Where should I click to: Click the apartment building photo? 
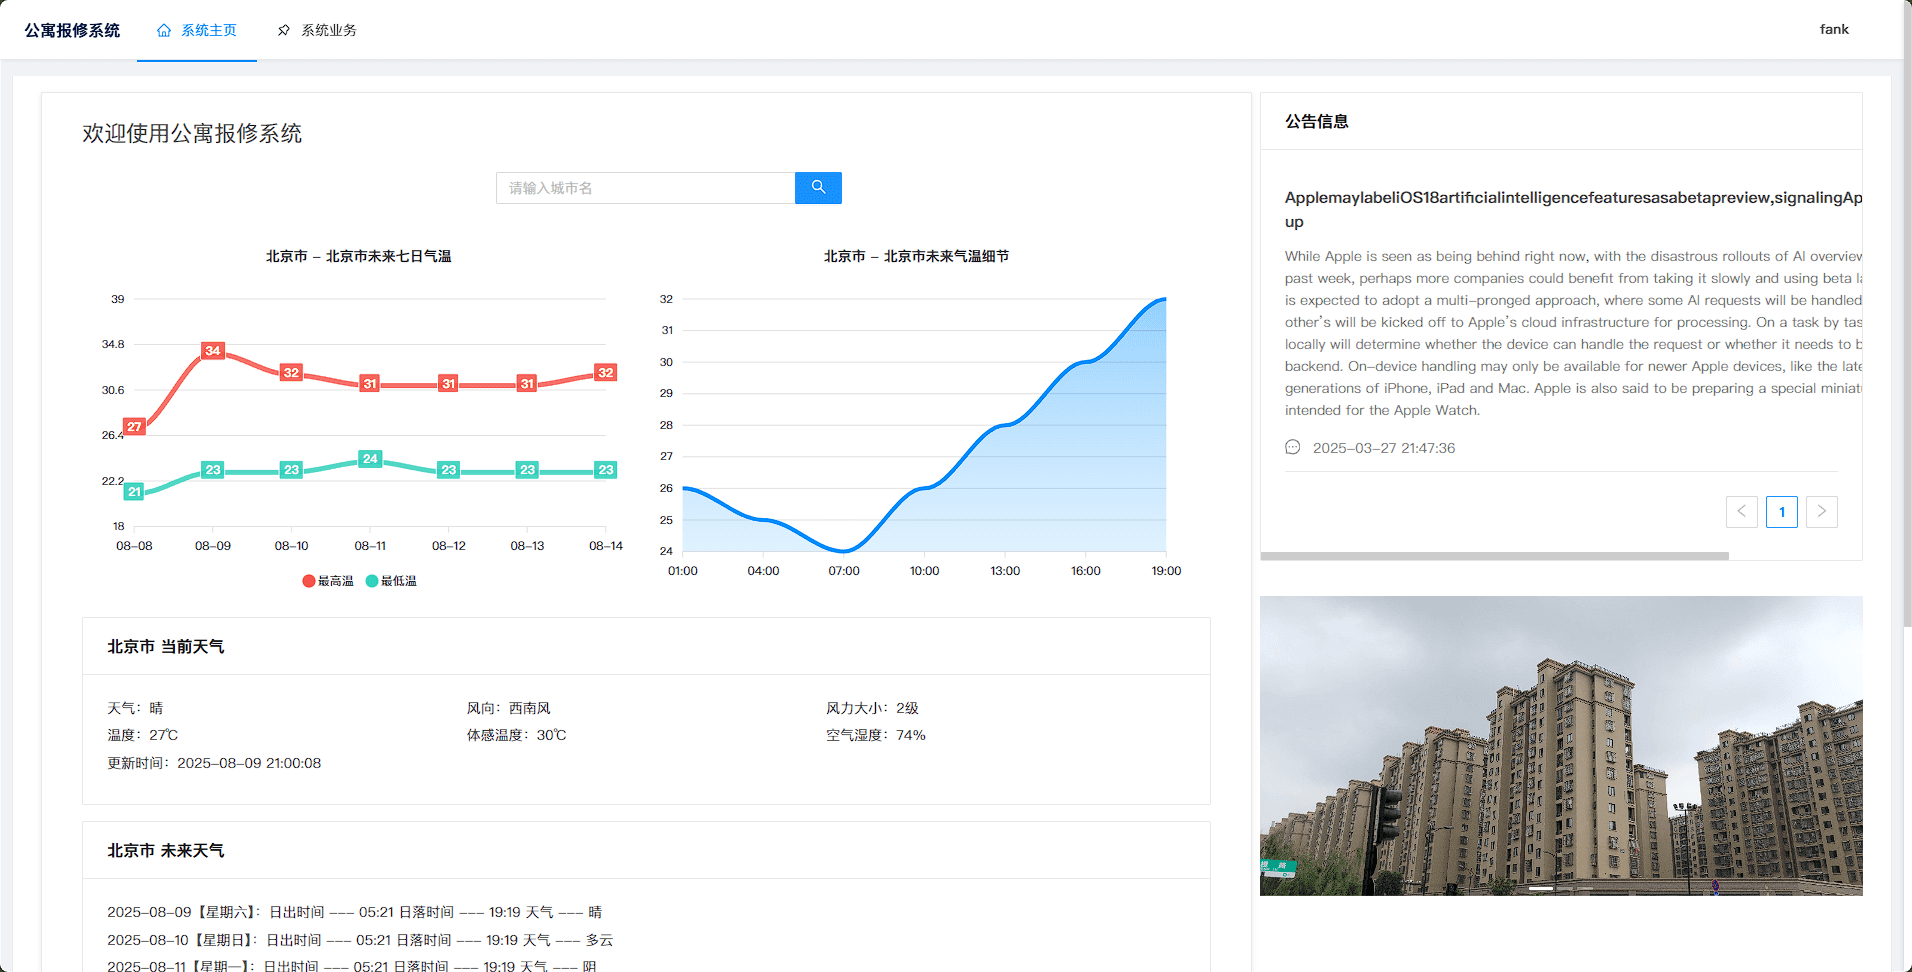1561,746
